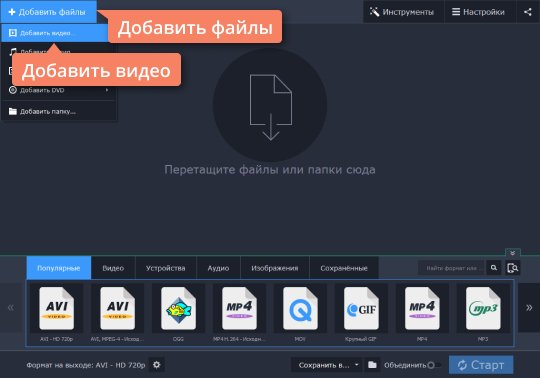
Task: Select AVI - HD 720p preset
Action: tap(56, 313)
